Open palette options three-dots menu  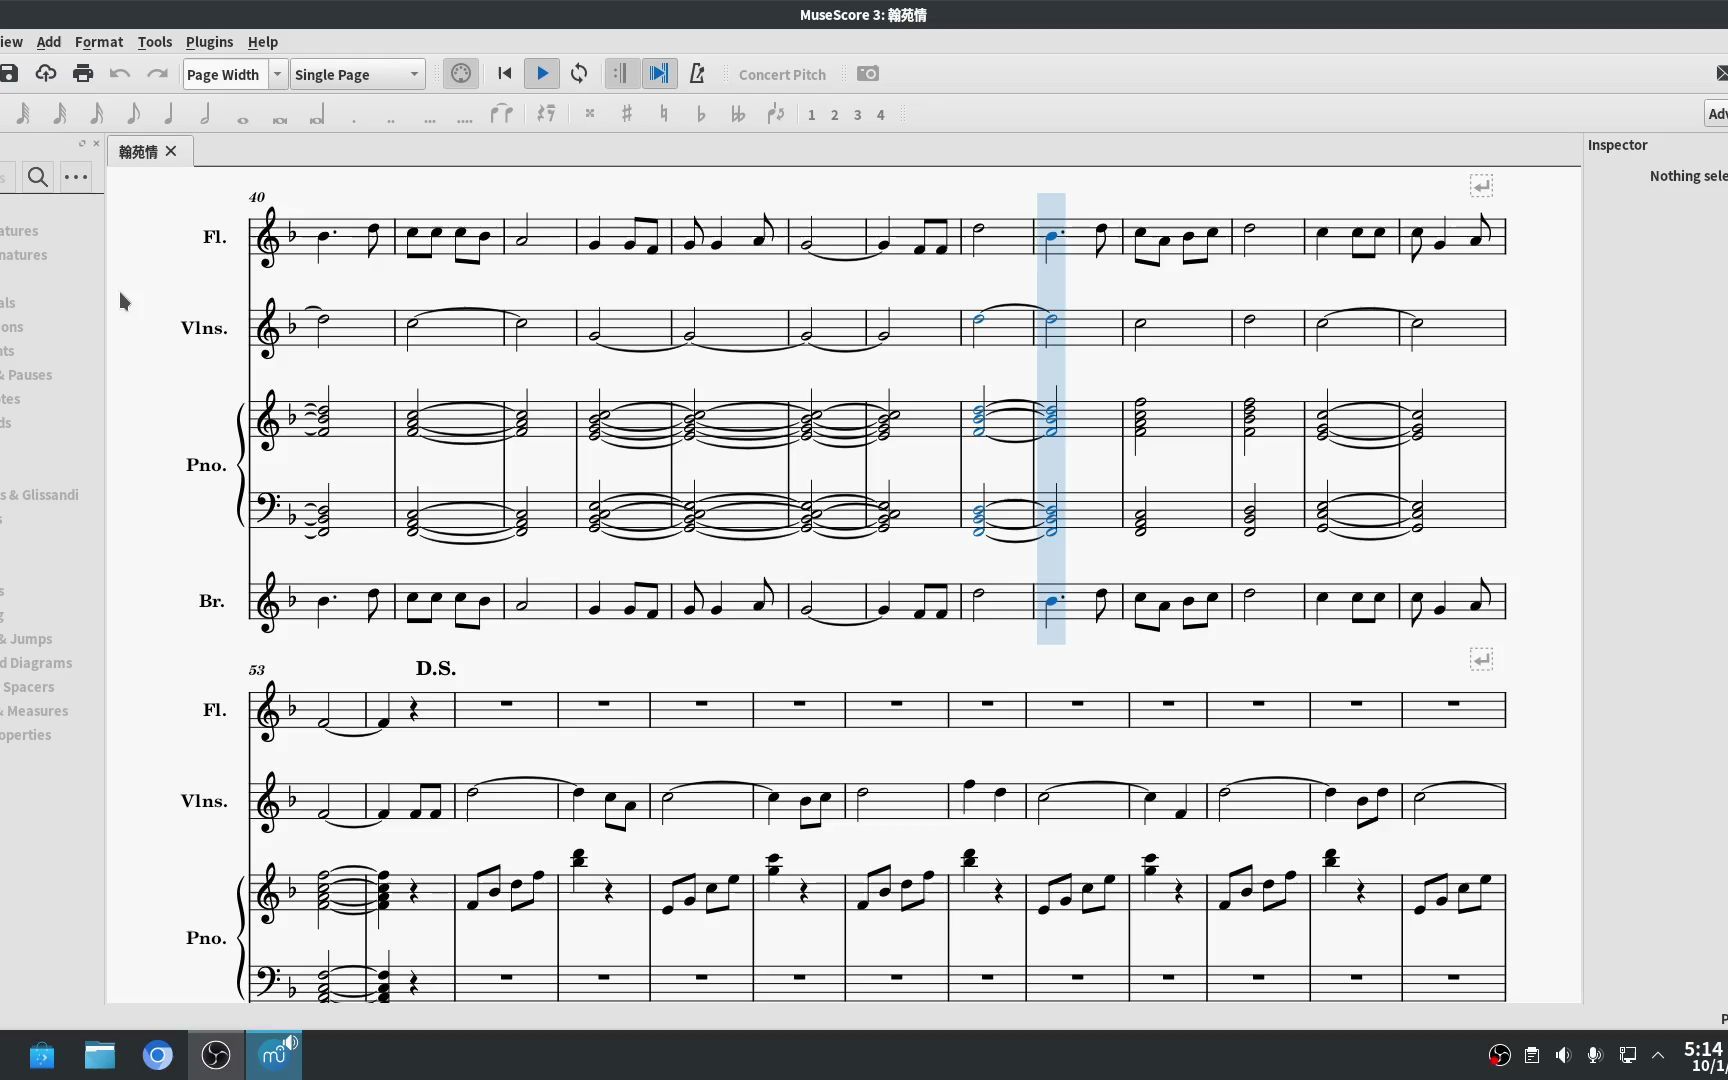coord(76,177)
